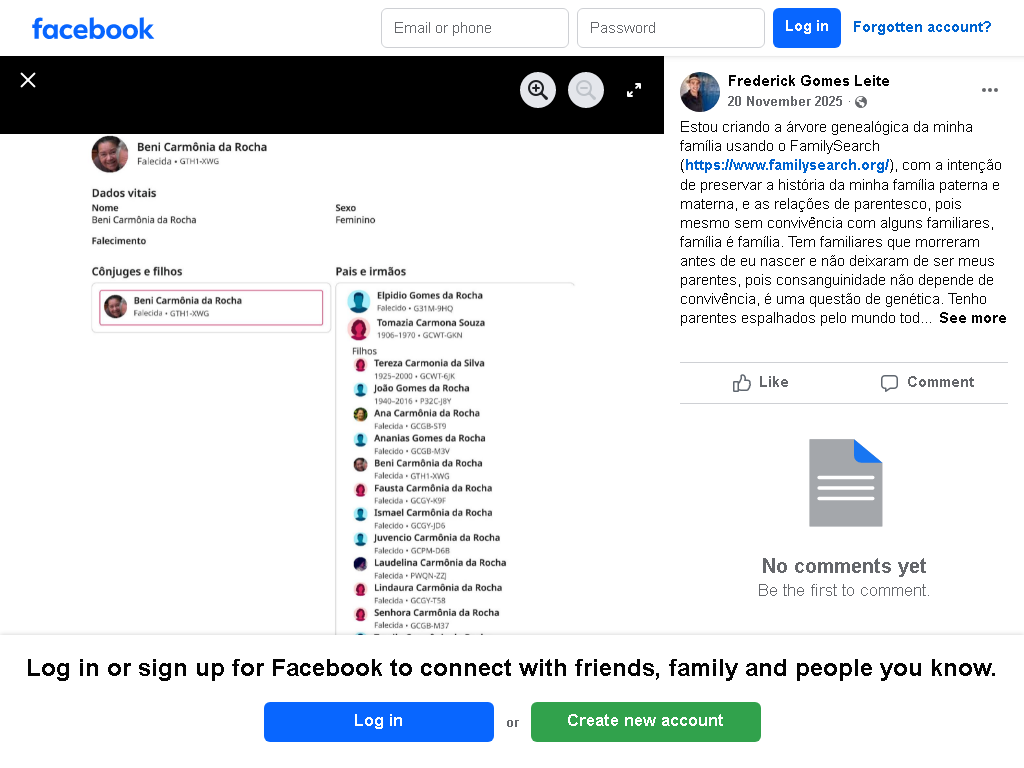Click the 1940–2016 • P32C-J8Y text
This screenshot has height=768, width=1024.
click(x=413, y=401)
